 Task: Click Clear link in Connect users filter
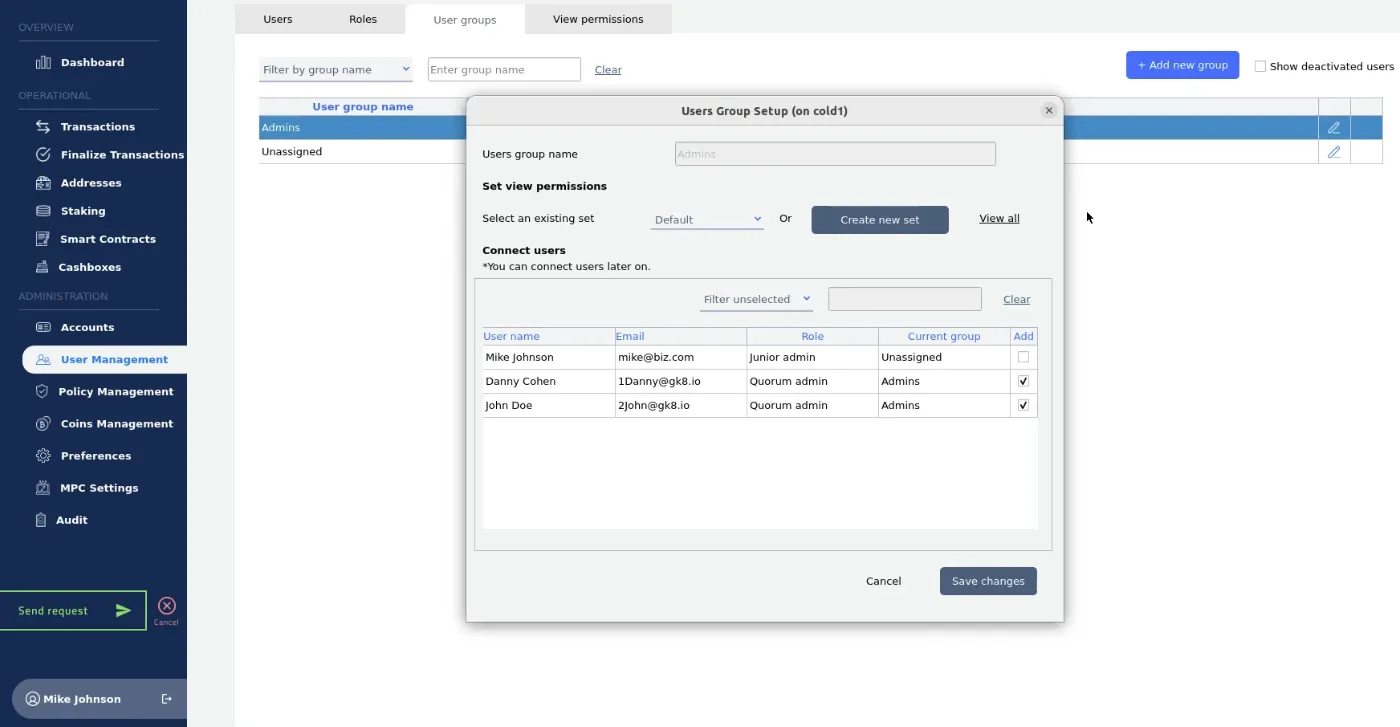[1017, 299]
